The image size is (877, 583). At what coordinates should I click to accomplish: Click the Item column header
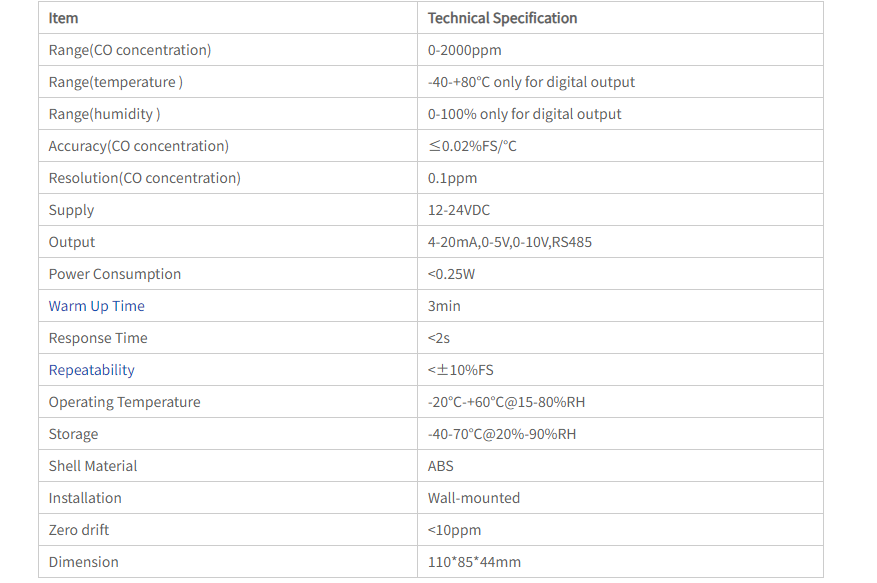coord(63,18)
